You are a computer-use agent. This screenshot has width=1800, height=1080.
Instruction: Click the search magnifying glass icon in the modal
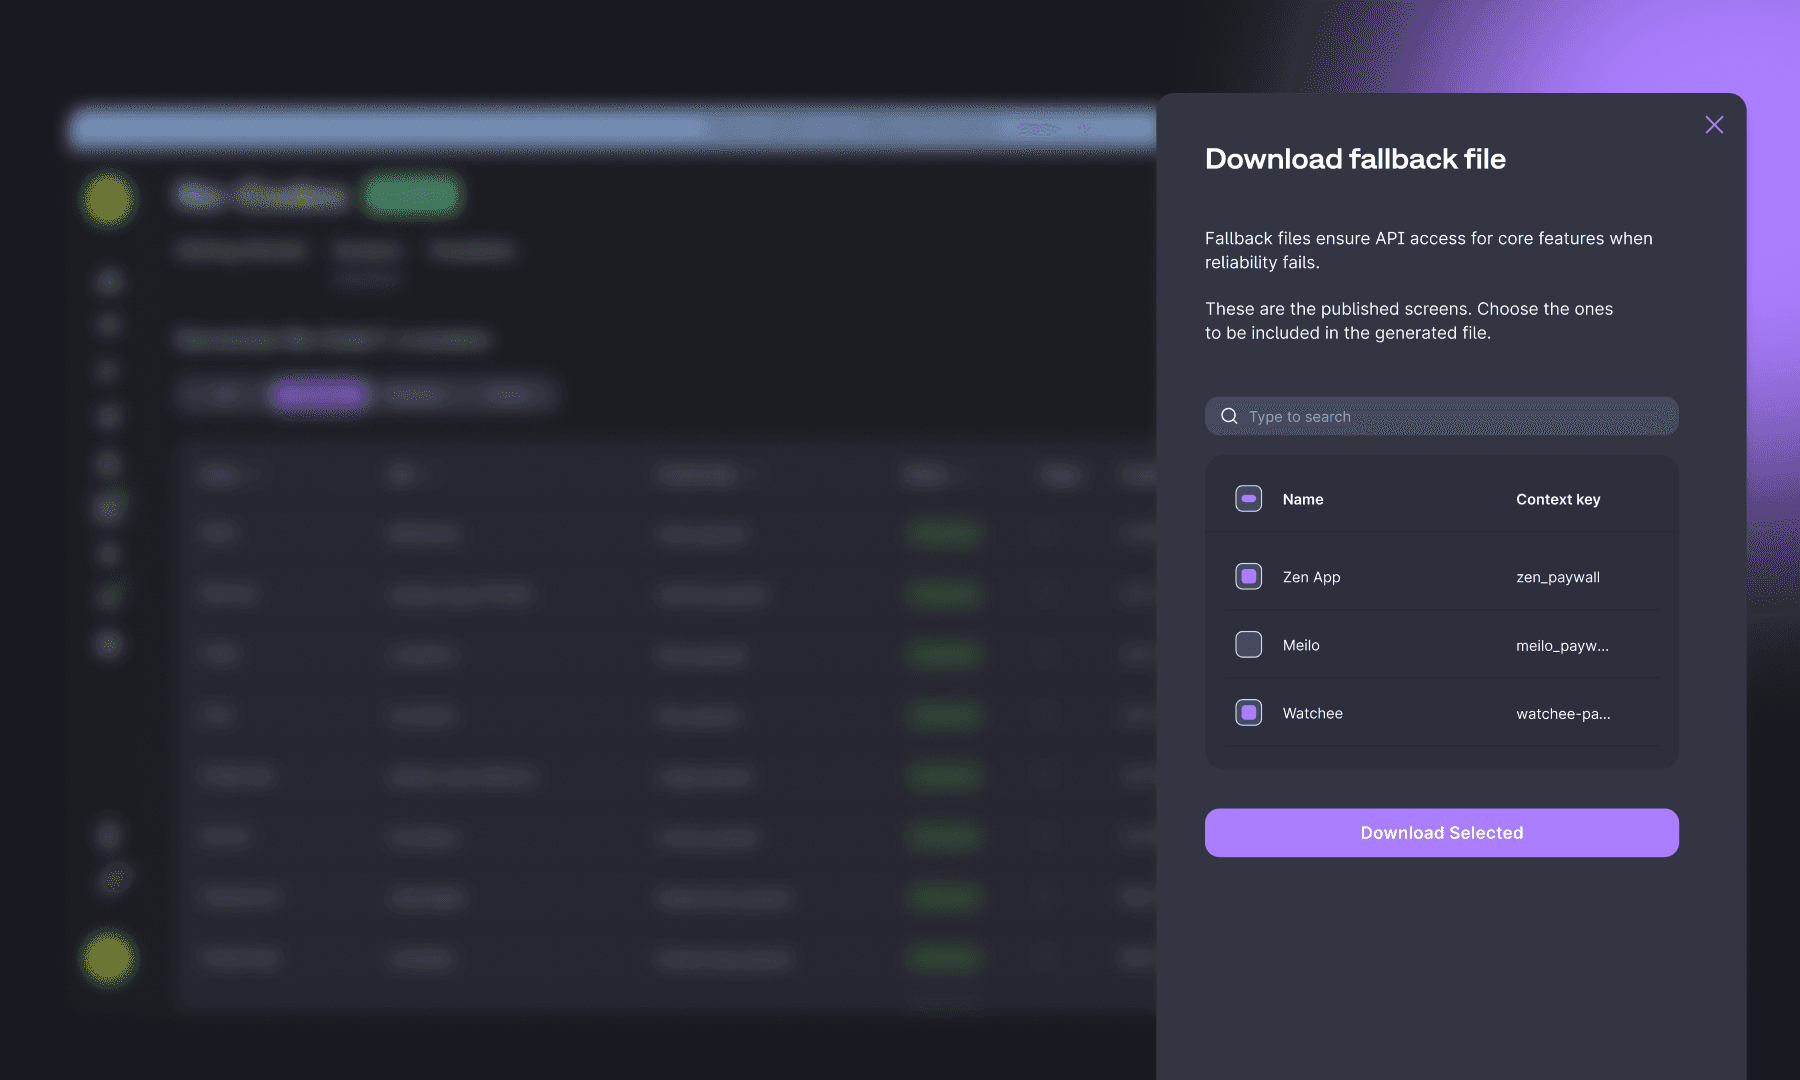1229,415
